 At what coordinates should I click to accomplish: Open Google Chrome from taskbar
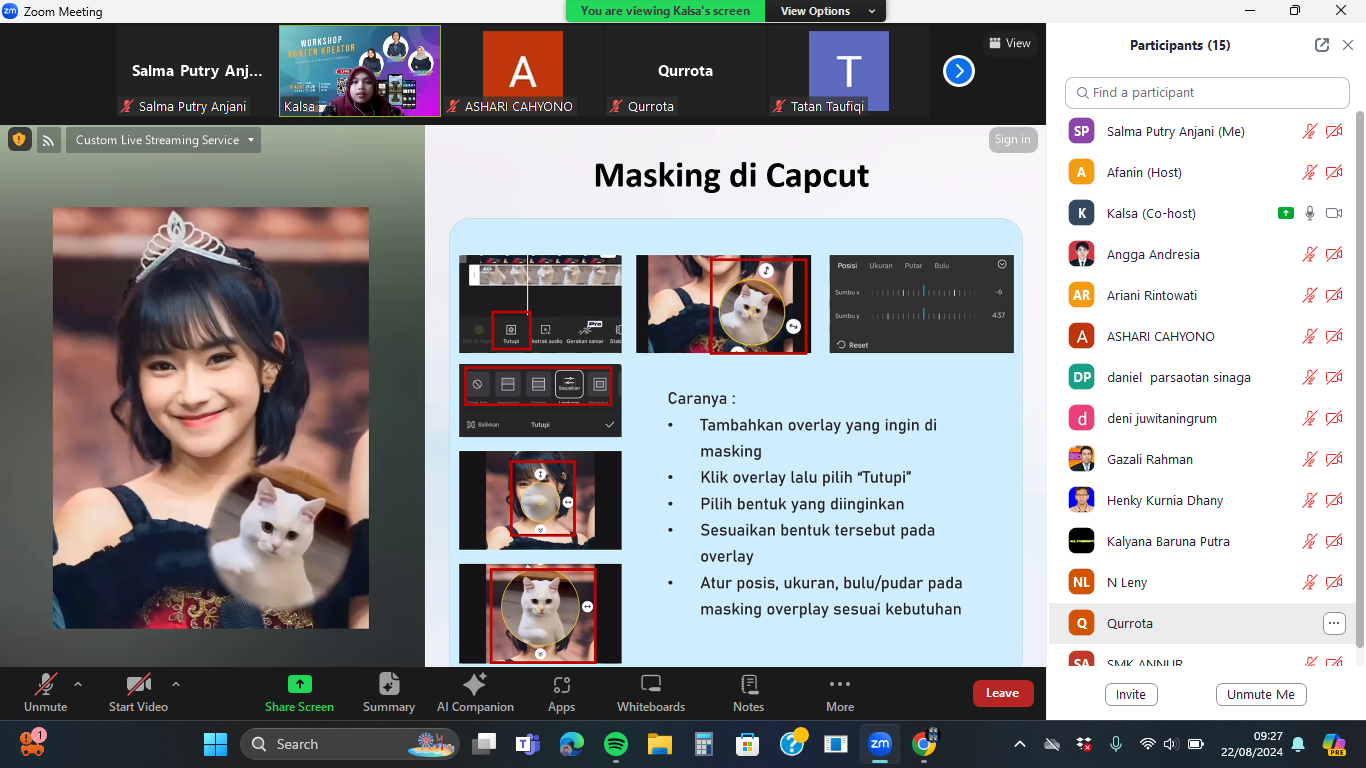[x=924, y=744]
